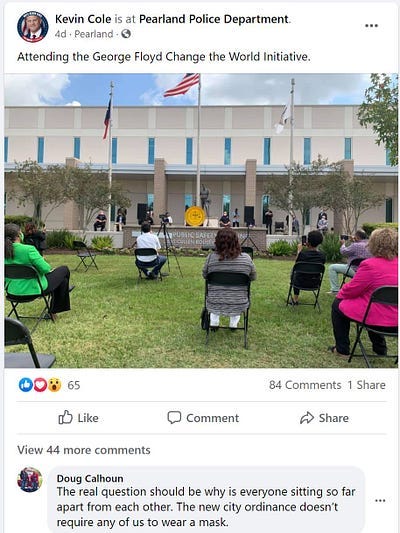Open the 4d post timestamp
This screenshot has height=533, width=400.
pyautogui.click(x=60, y=34)
